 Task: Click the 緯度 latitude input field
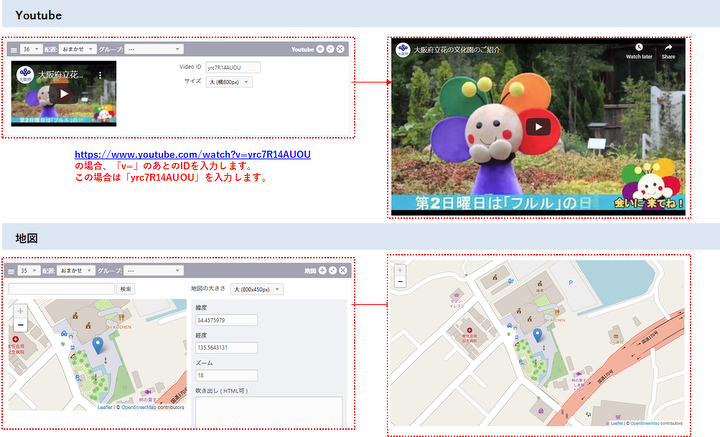tap(226, 320)
